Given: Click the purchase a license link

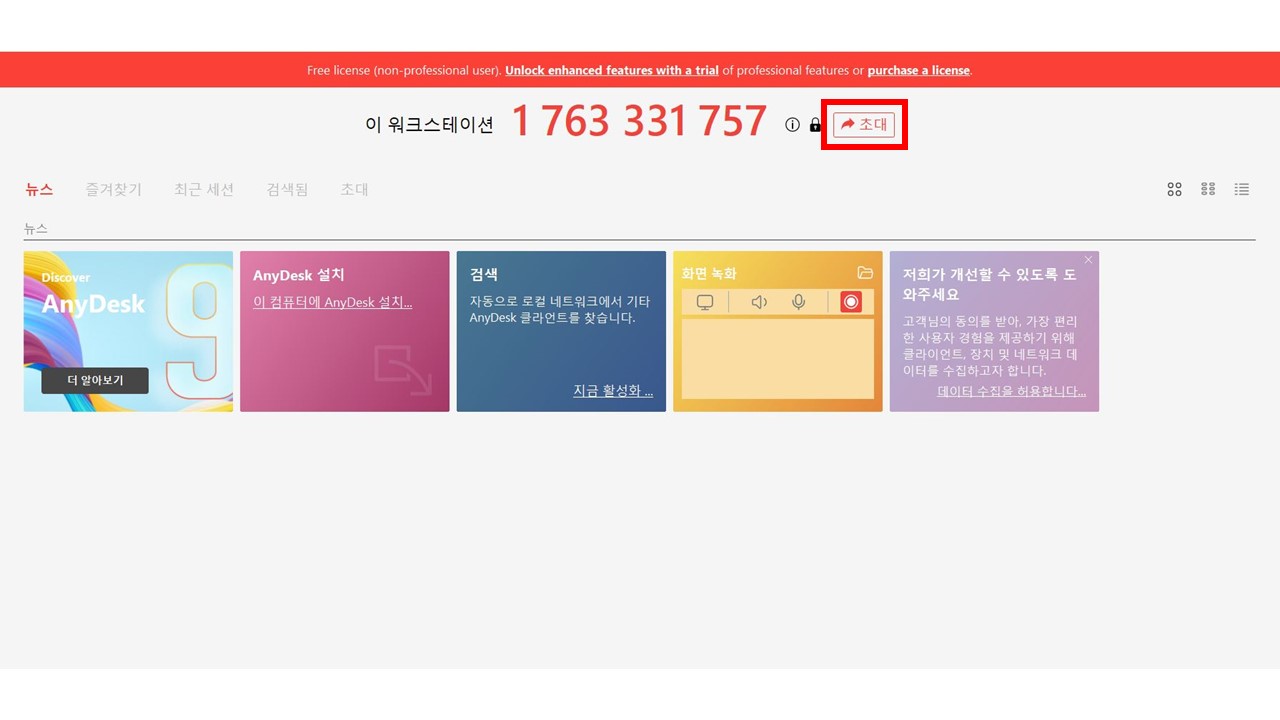Looking at the screenshot, I should tap(919, 70).
